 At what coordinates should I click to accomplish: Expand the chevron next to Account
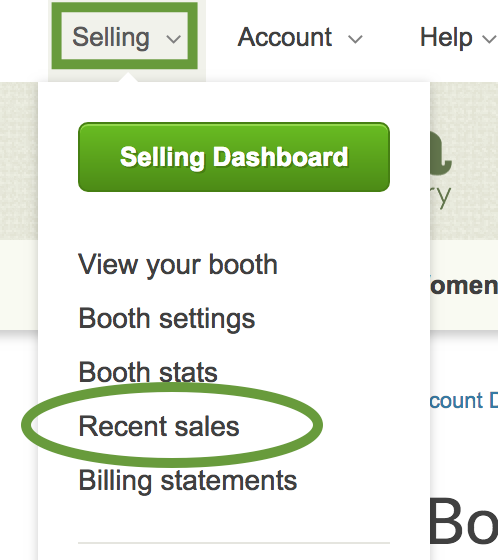coord(355,39)
